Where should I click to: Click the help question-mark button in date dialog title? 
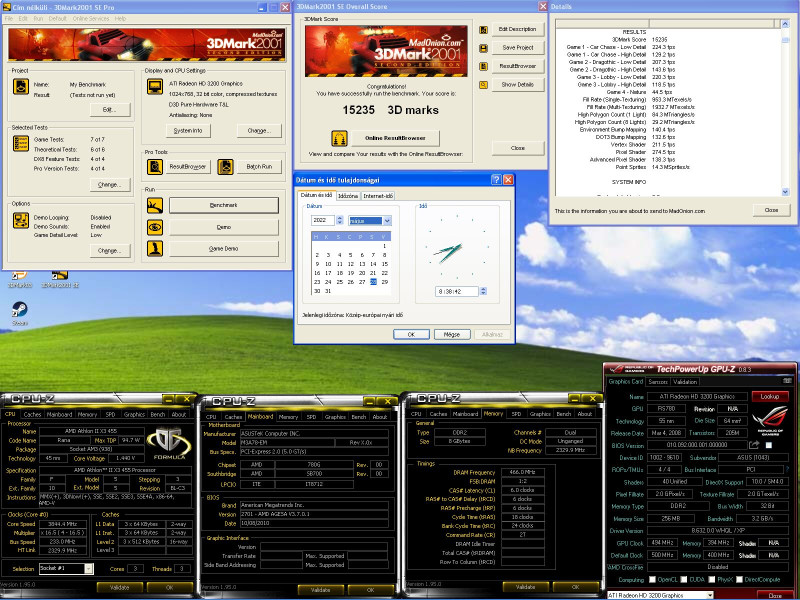pos(496,180)
